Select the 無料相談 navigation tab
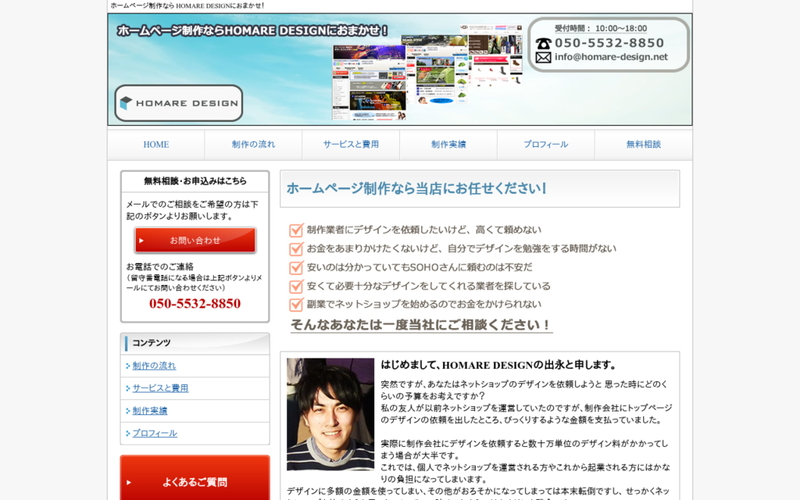Image resolution: width=800 pixels, height=500 pixels. 643,144
